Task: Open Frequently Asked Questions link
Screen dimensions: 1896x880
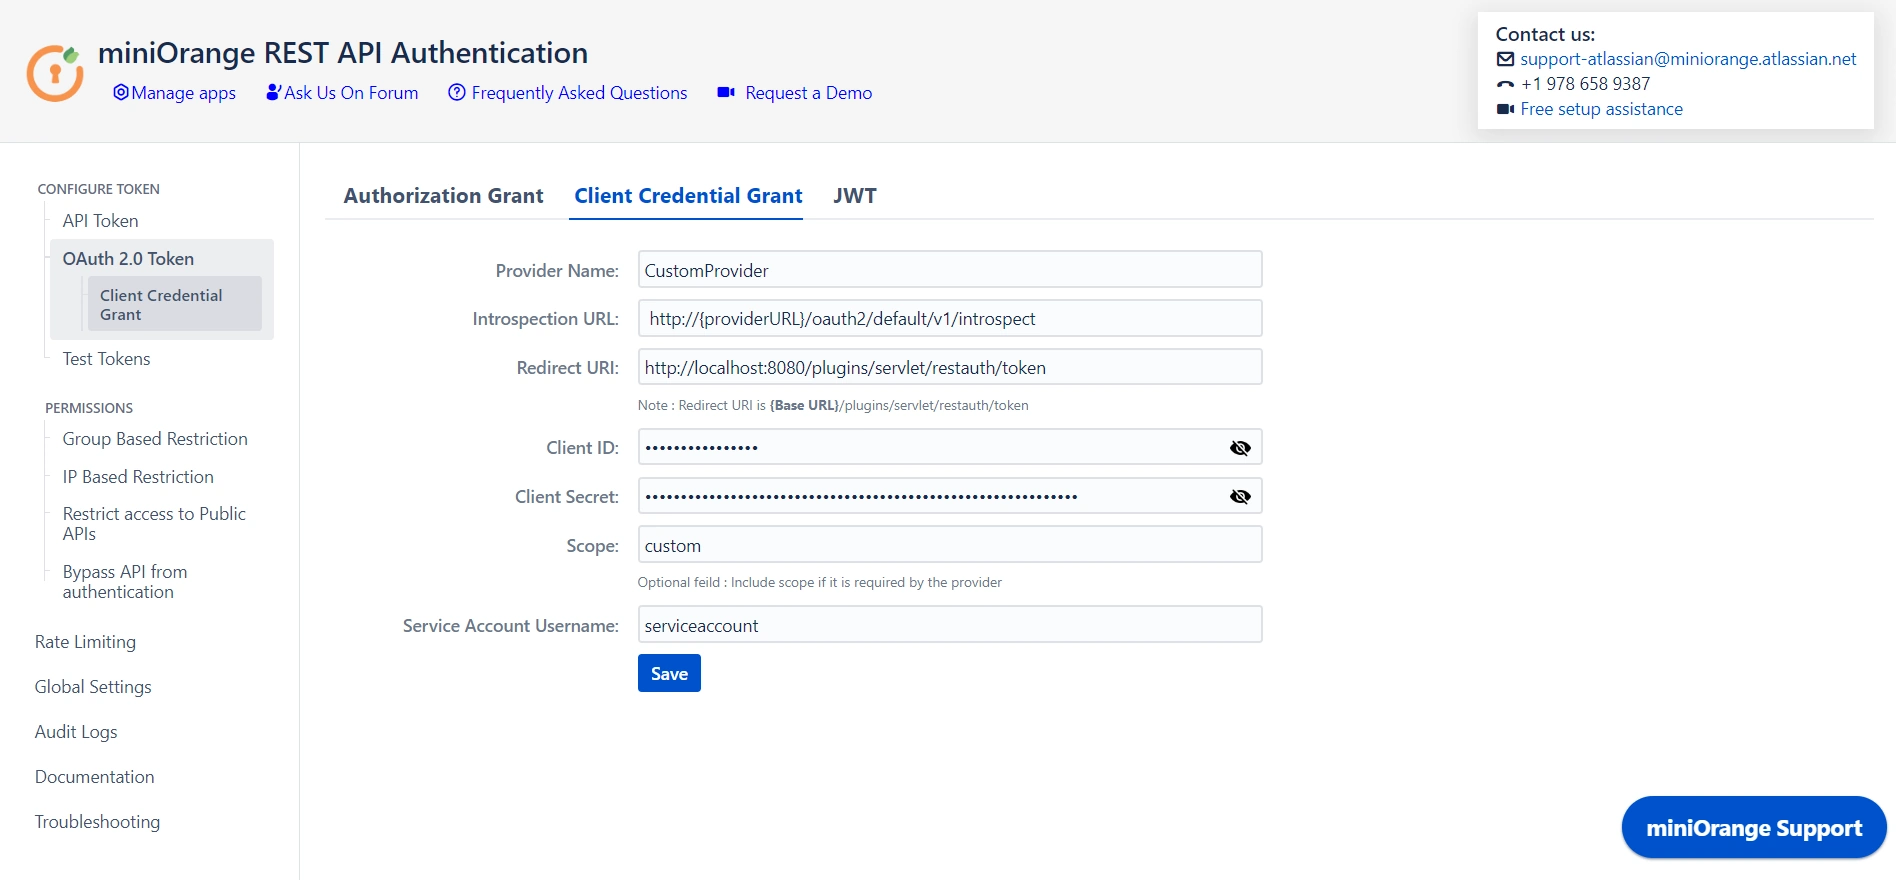Action: 579,93
